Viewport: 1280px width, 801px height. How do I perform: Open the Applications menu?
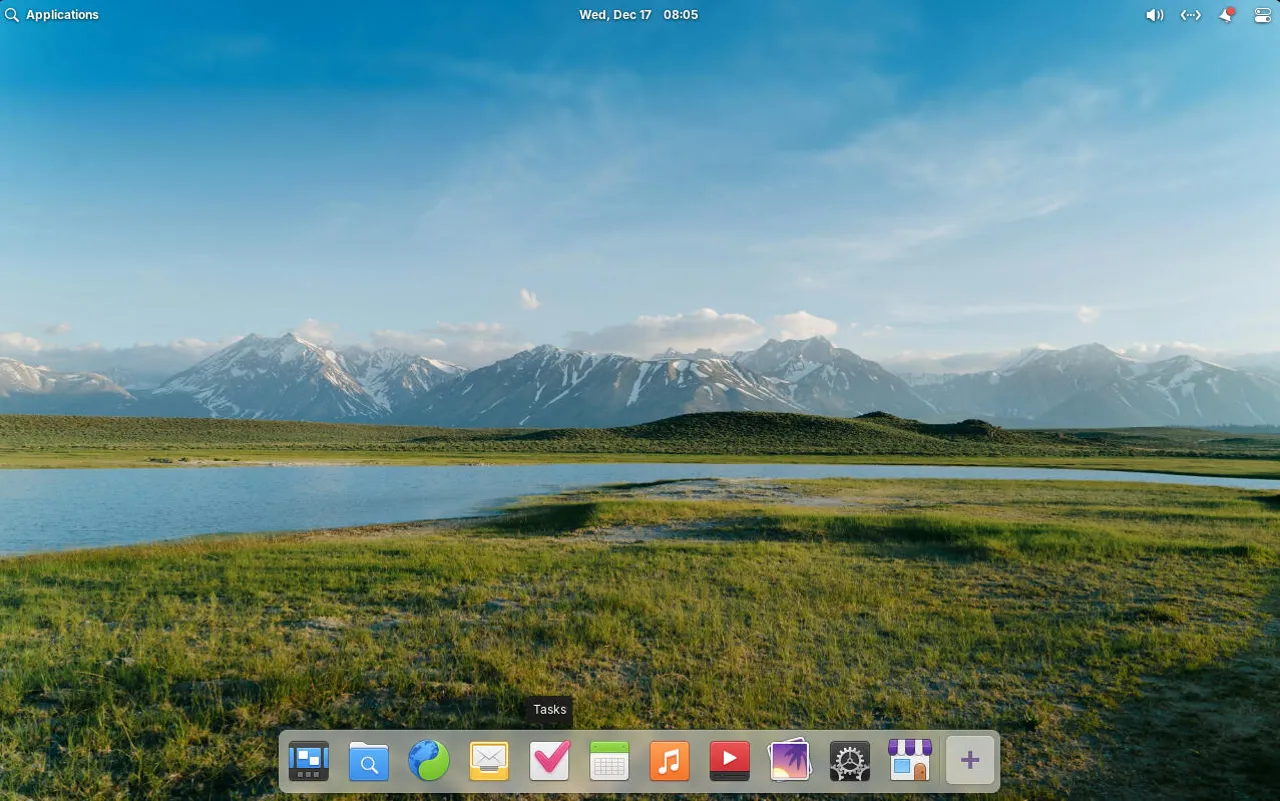(62, 14)
